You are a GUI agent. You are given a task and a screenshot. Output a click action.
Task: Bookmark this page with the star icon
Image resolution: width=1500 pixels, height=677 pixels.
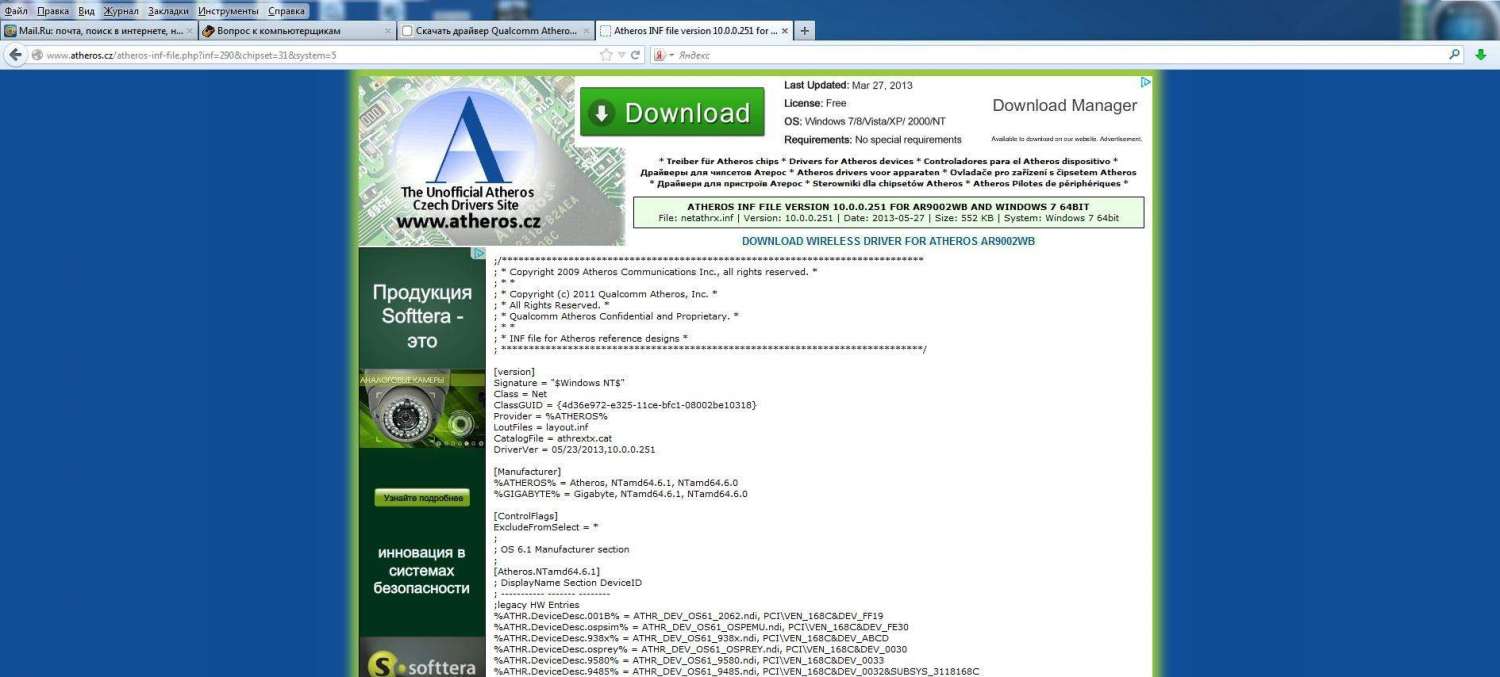pos(606,55)
